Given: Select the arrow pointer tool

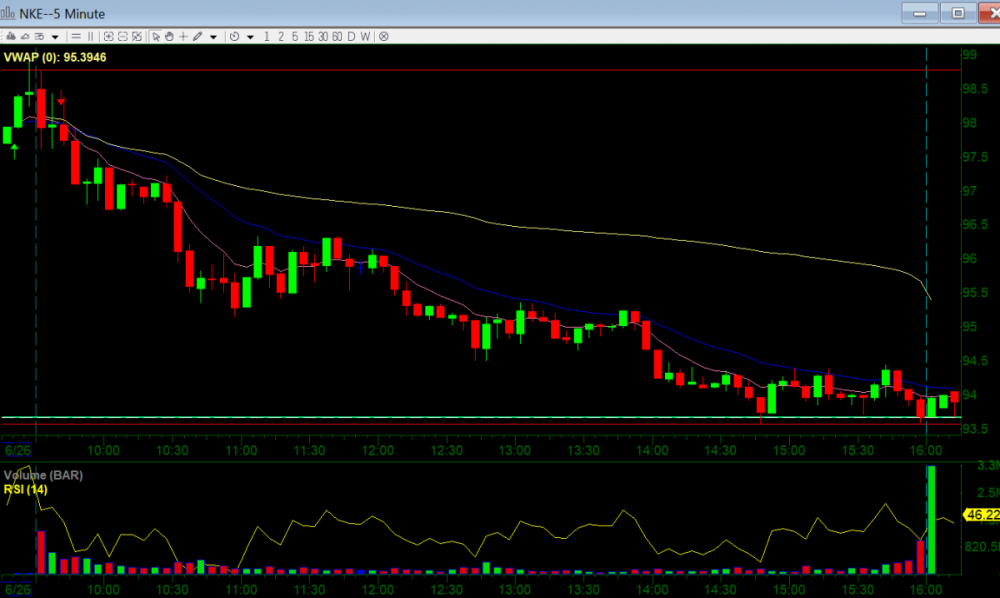Looking at the screenshot, I should 156,36.
